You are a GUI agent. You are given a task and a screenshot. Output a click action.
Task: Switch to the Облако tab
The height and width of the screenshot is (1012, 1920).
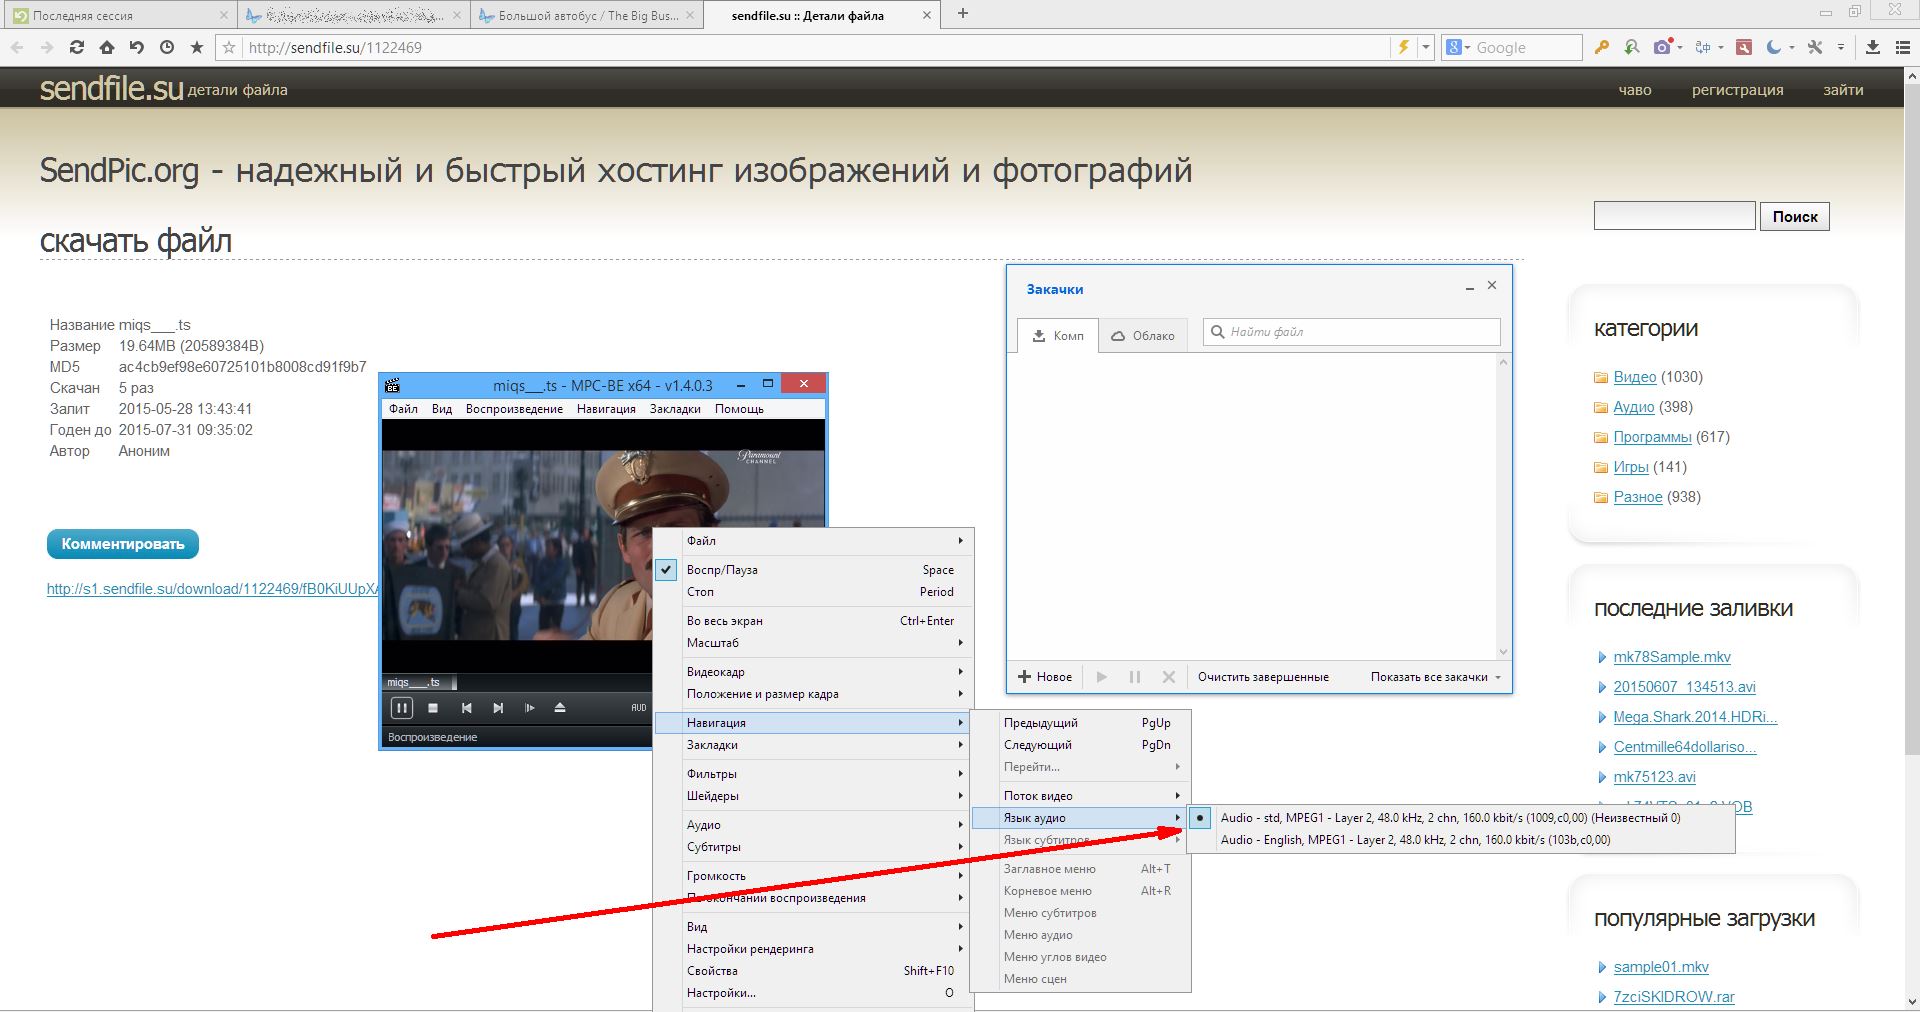pyautogui.click(x=1143, y=336)
